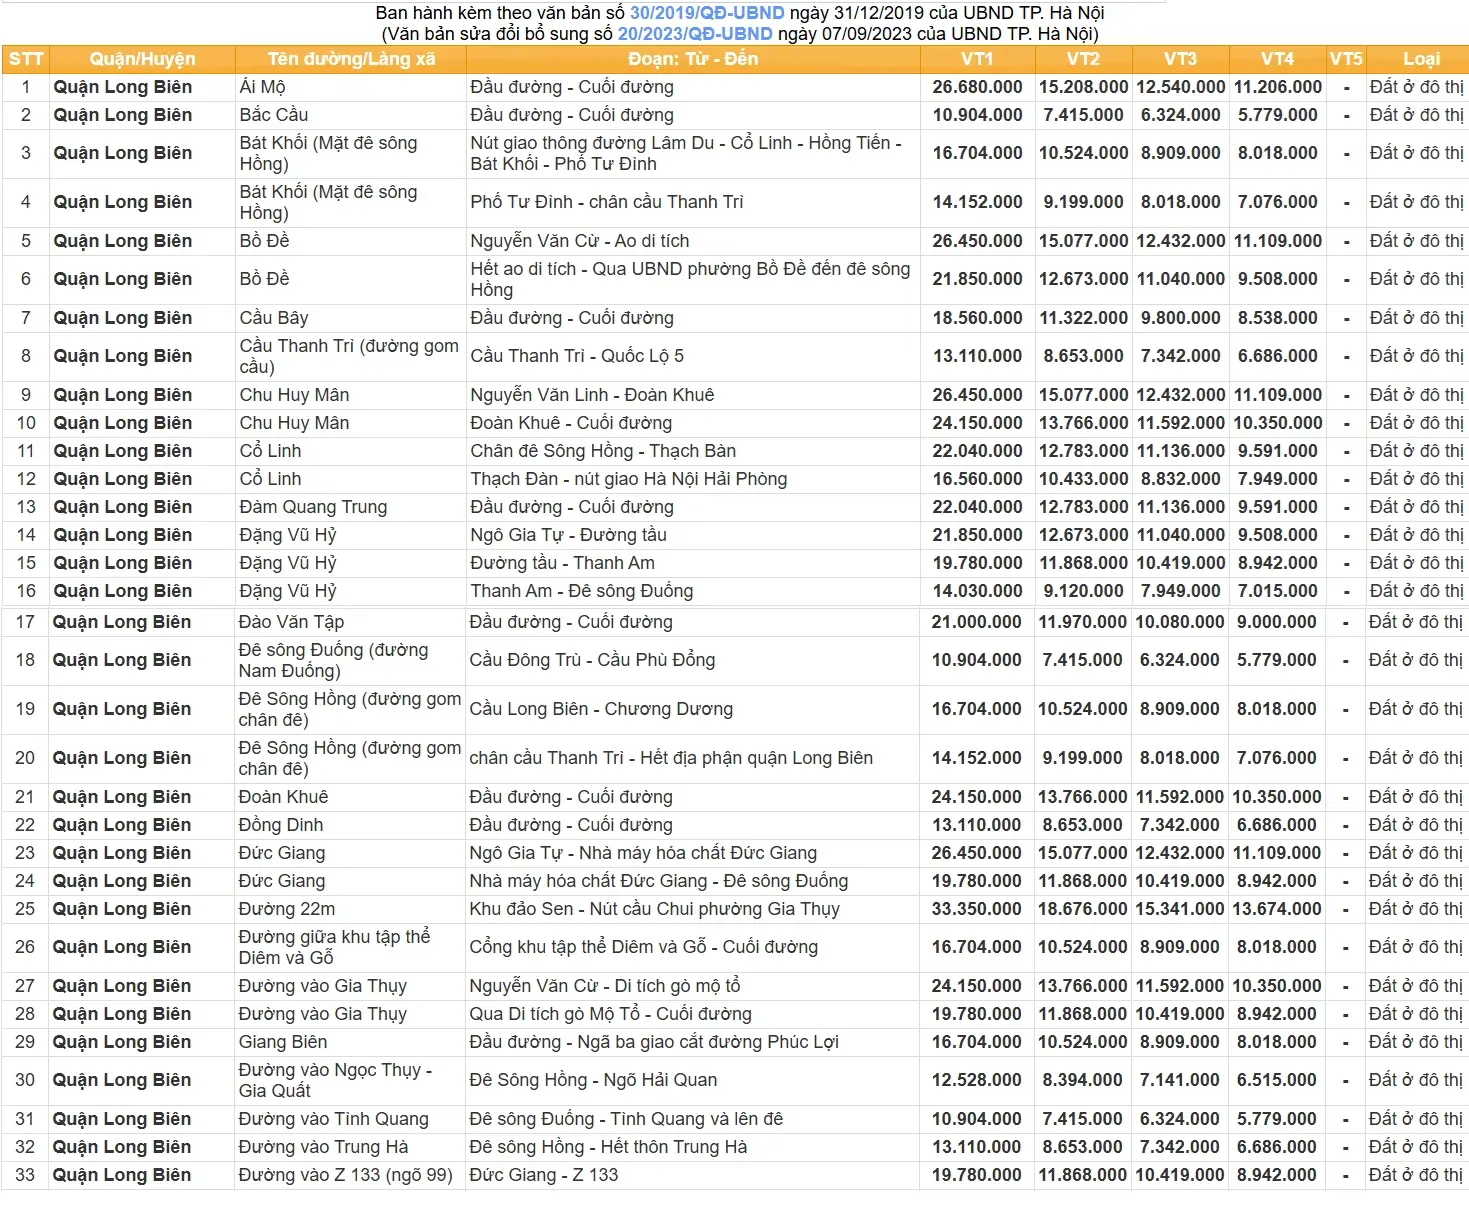Select segment Đê sông Đuống - Tình Quang và lên đê
The height and width of the screenshot is (1206, 1469).
point(626,1119)
